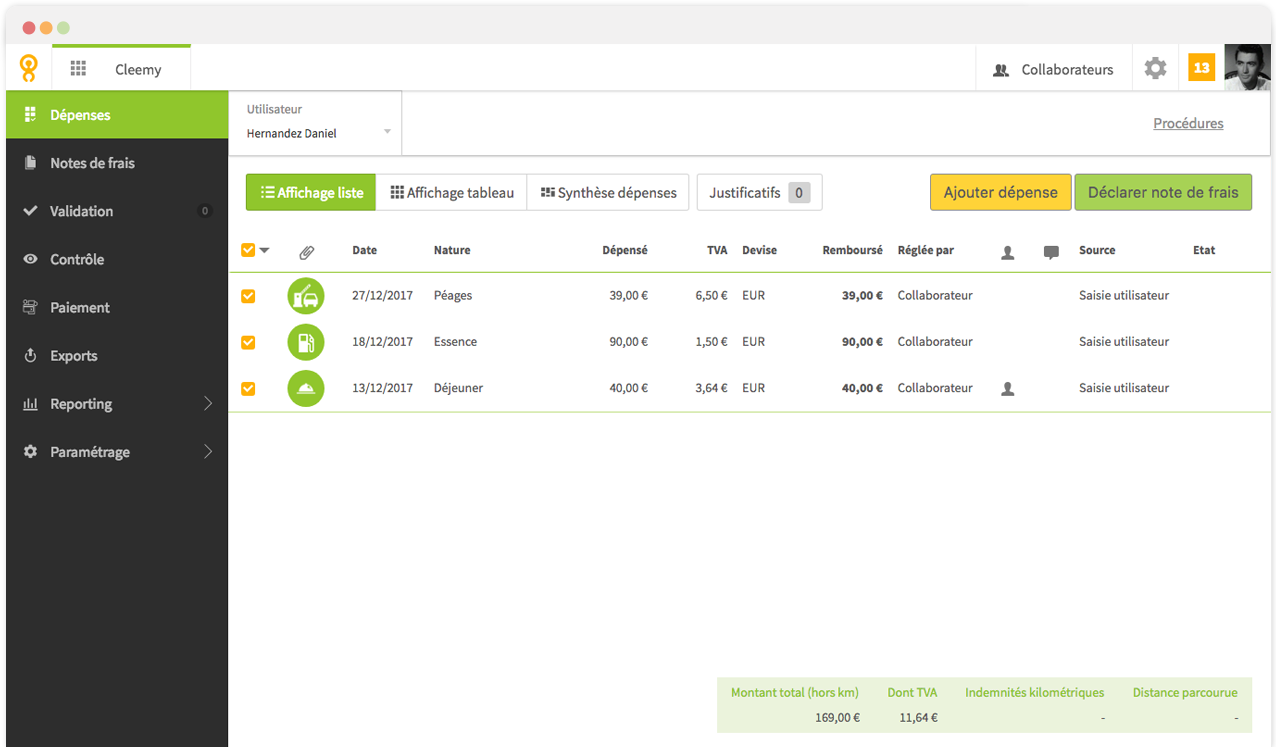
Task: Open the Utilisateur Hernandez Daniel dropdown
Action: coord(315,123)
